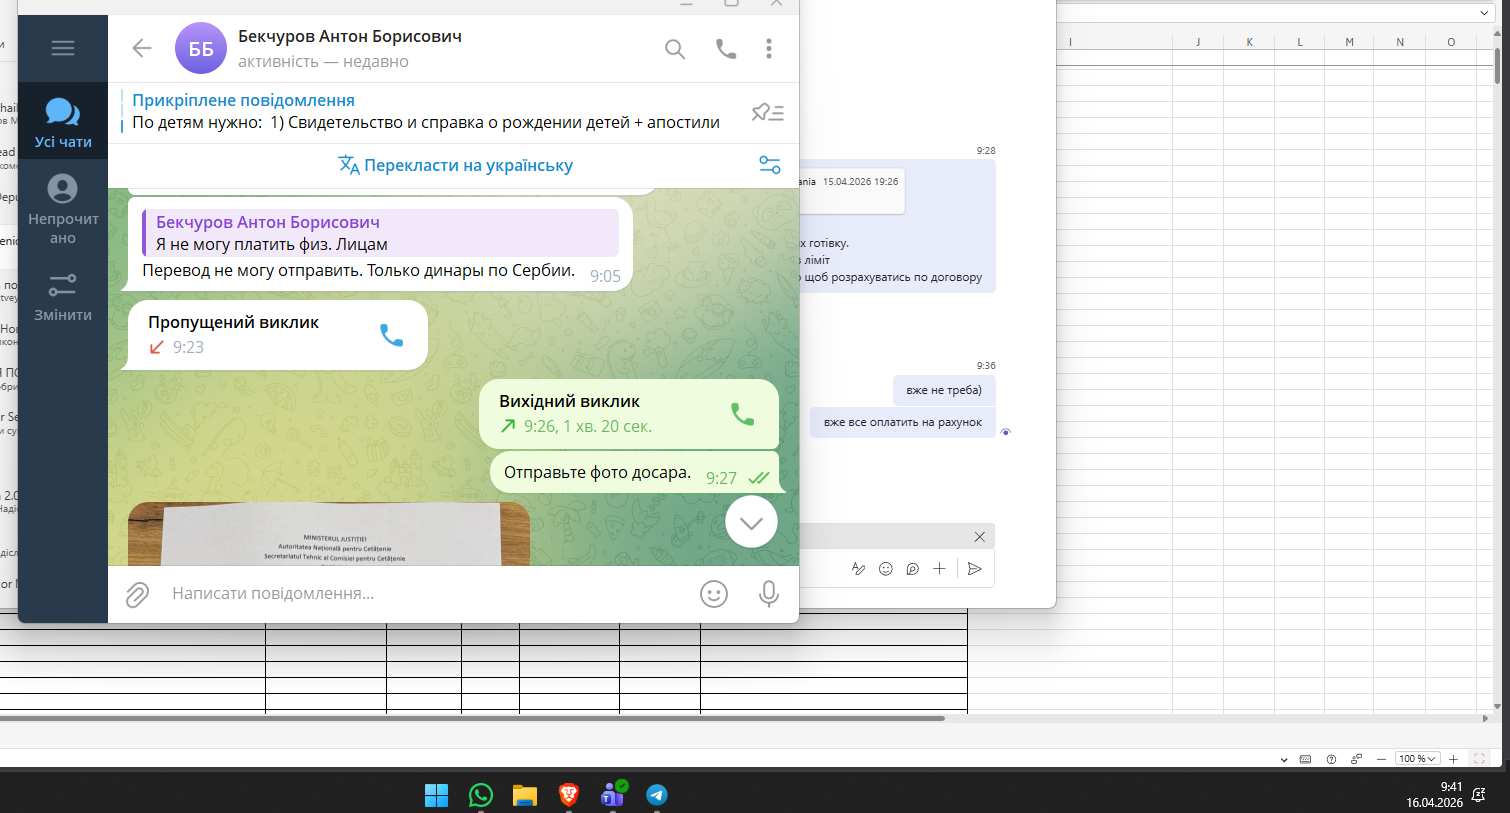Image resolution: width=1510 pixels, height=813 pixels.
Task: Send the message in Teams
Action: (975, 569)
